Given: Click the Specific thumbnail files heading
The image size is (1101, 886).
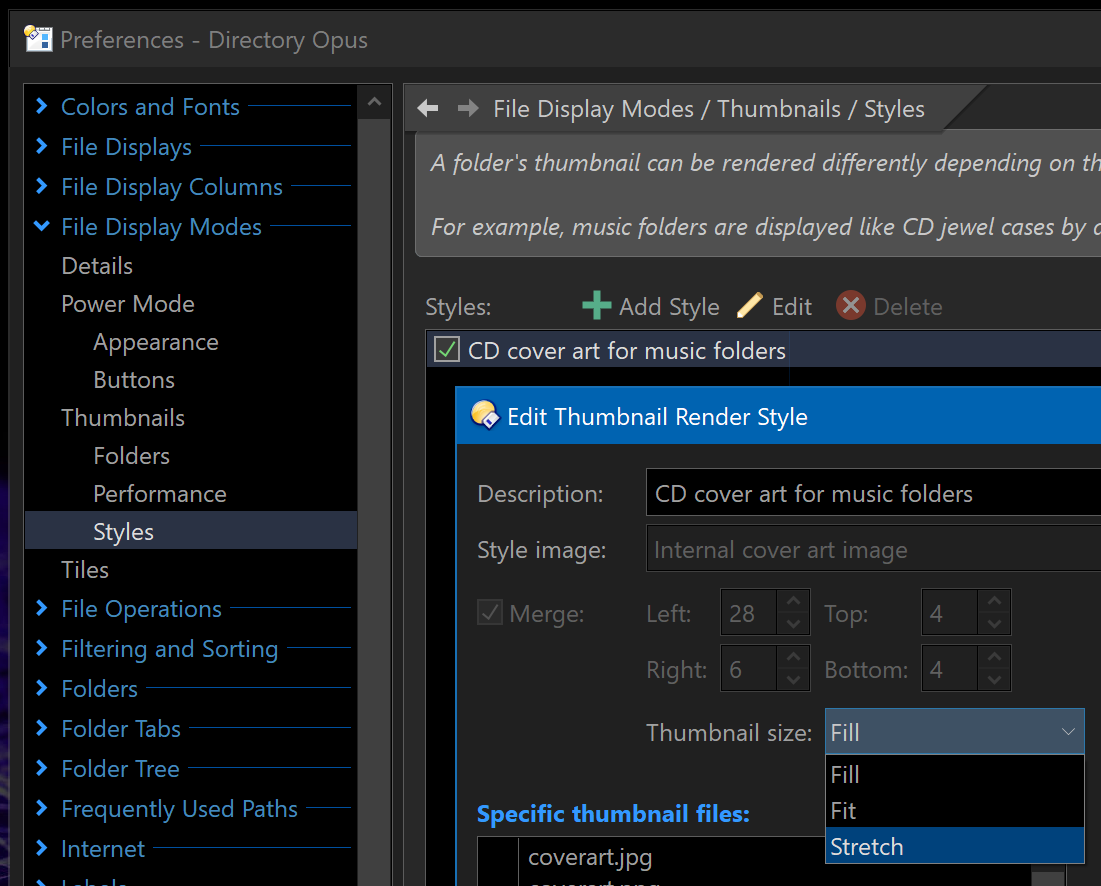Looking at the screenshot, I should (x=613, y=814).
